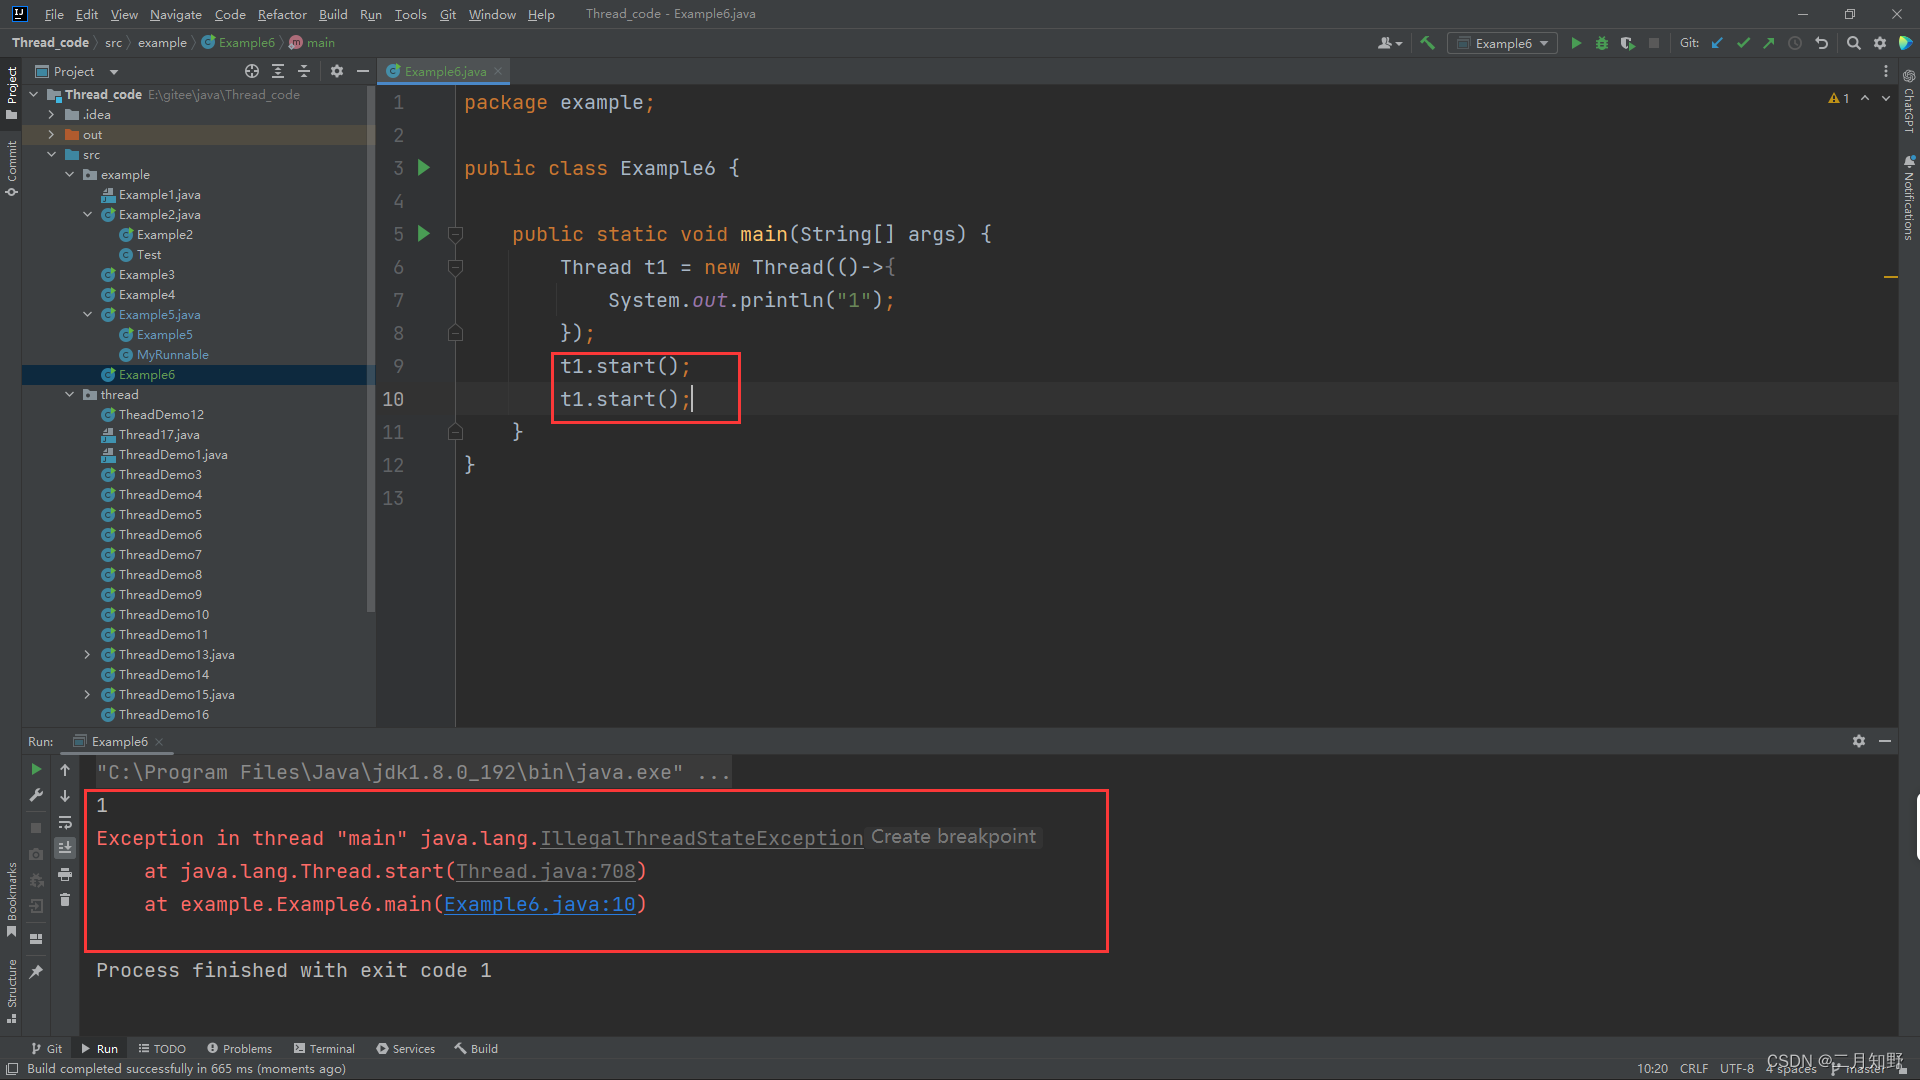Select the Refactor menu in menu bar
This screenshot has height=1080, width=1920.
pos(281,15)
